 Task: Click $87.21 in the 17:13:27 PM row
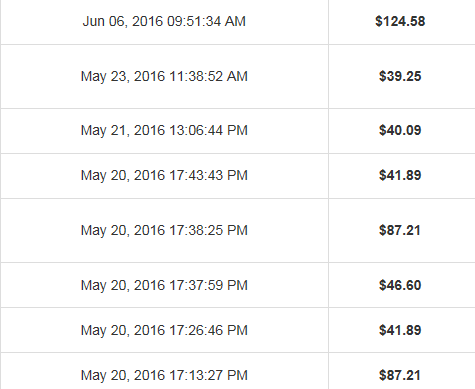point(400,375)
